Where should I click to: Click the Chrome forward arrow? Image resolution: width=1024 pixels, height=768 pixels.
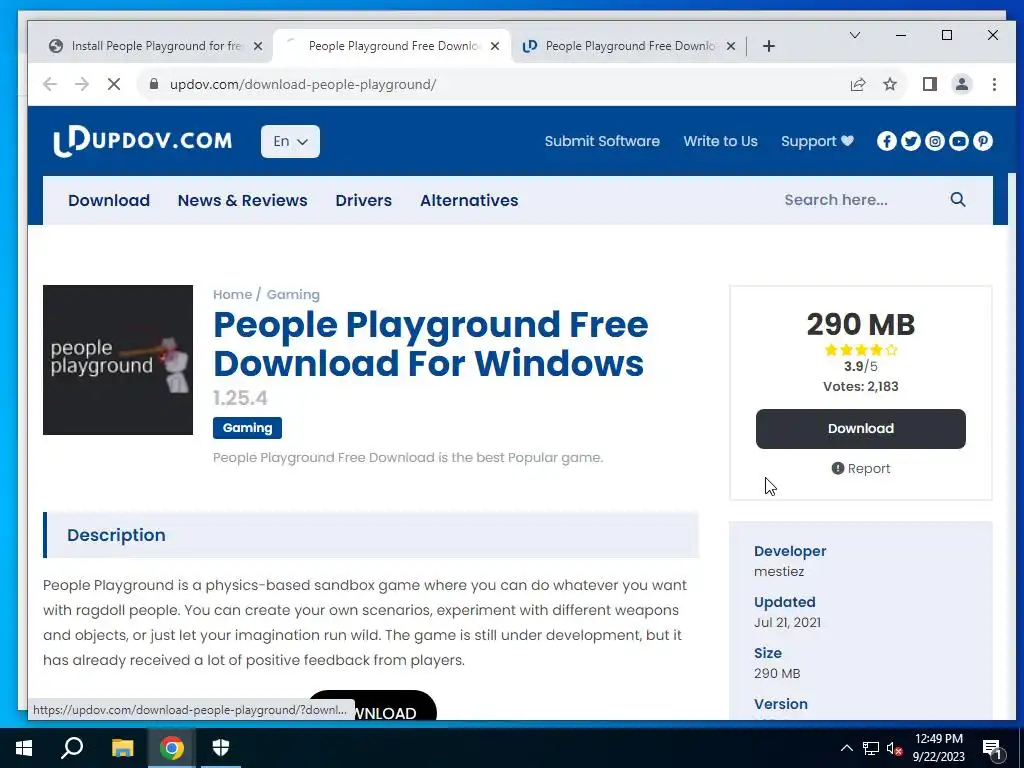coord(82,84)
